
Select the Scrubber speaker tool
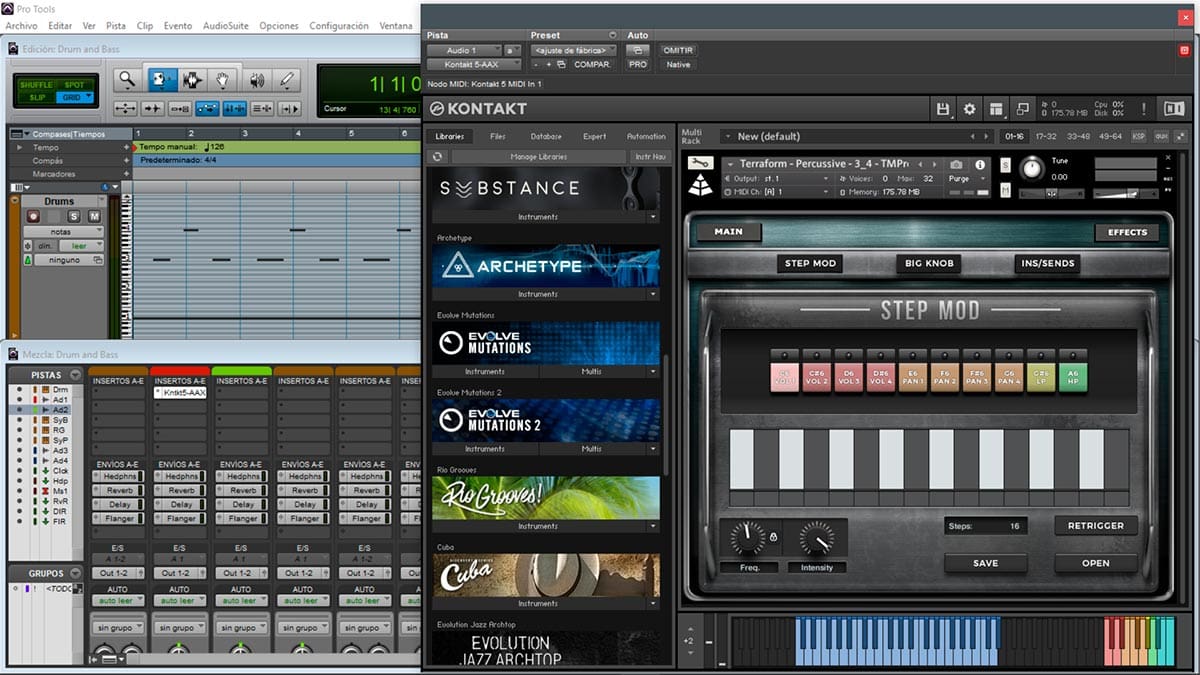[x=256, y=80]
